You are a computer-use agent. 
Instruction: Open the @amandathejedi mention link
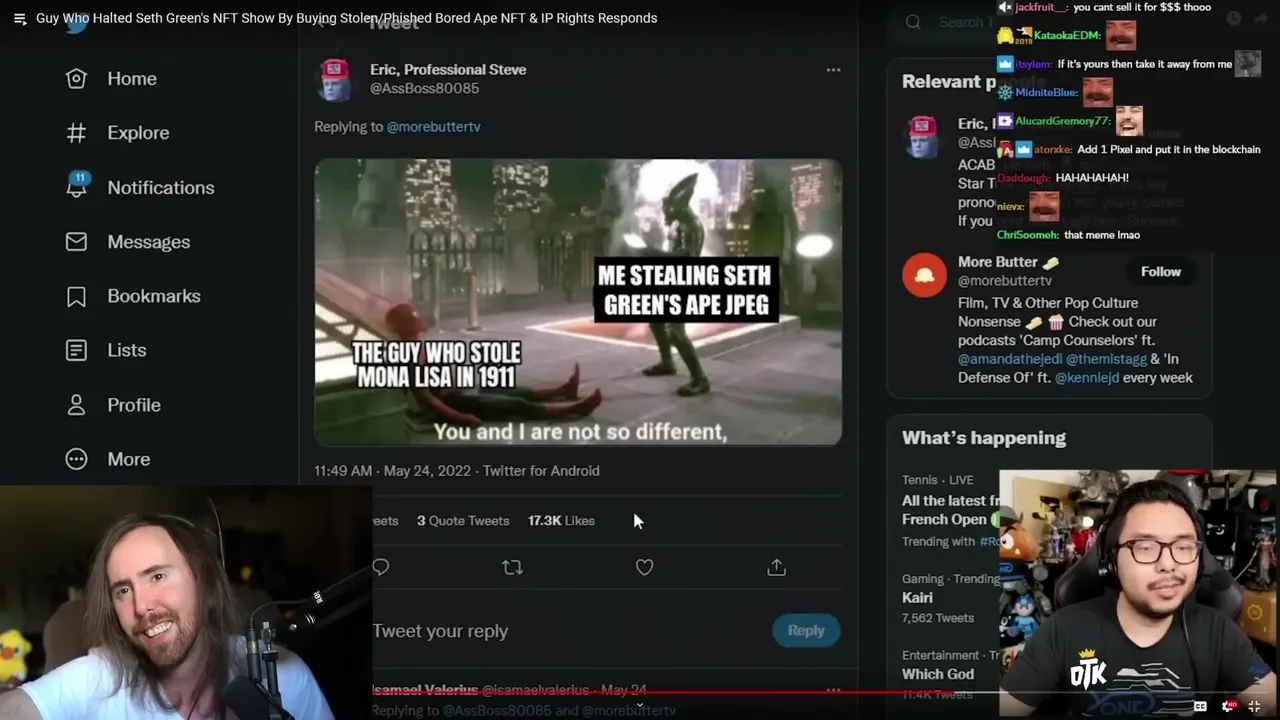click(1009, 359)
